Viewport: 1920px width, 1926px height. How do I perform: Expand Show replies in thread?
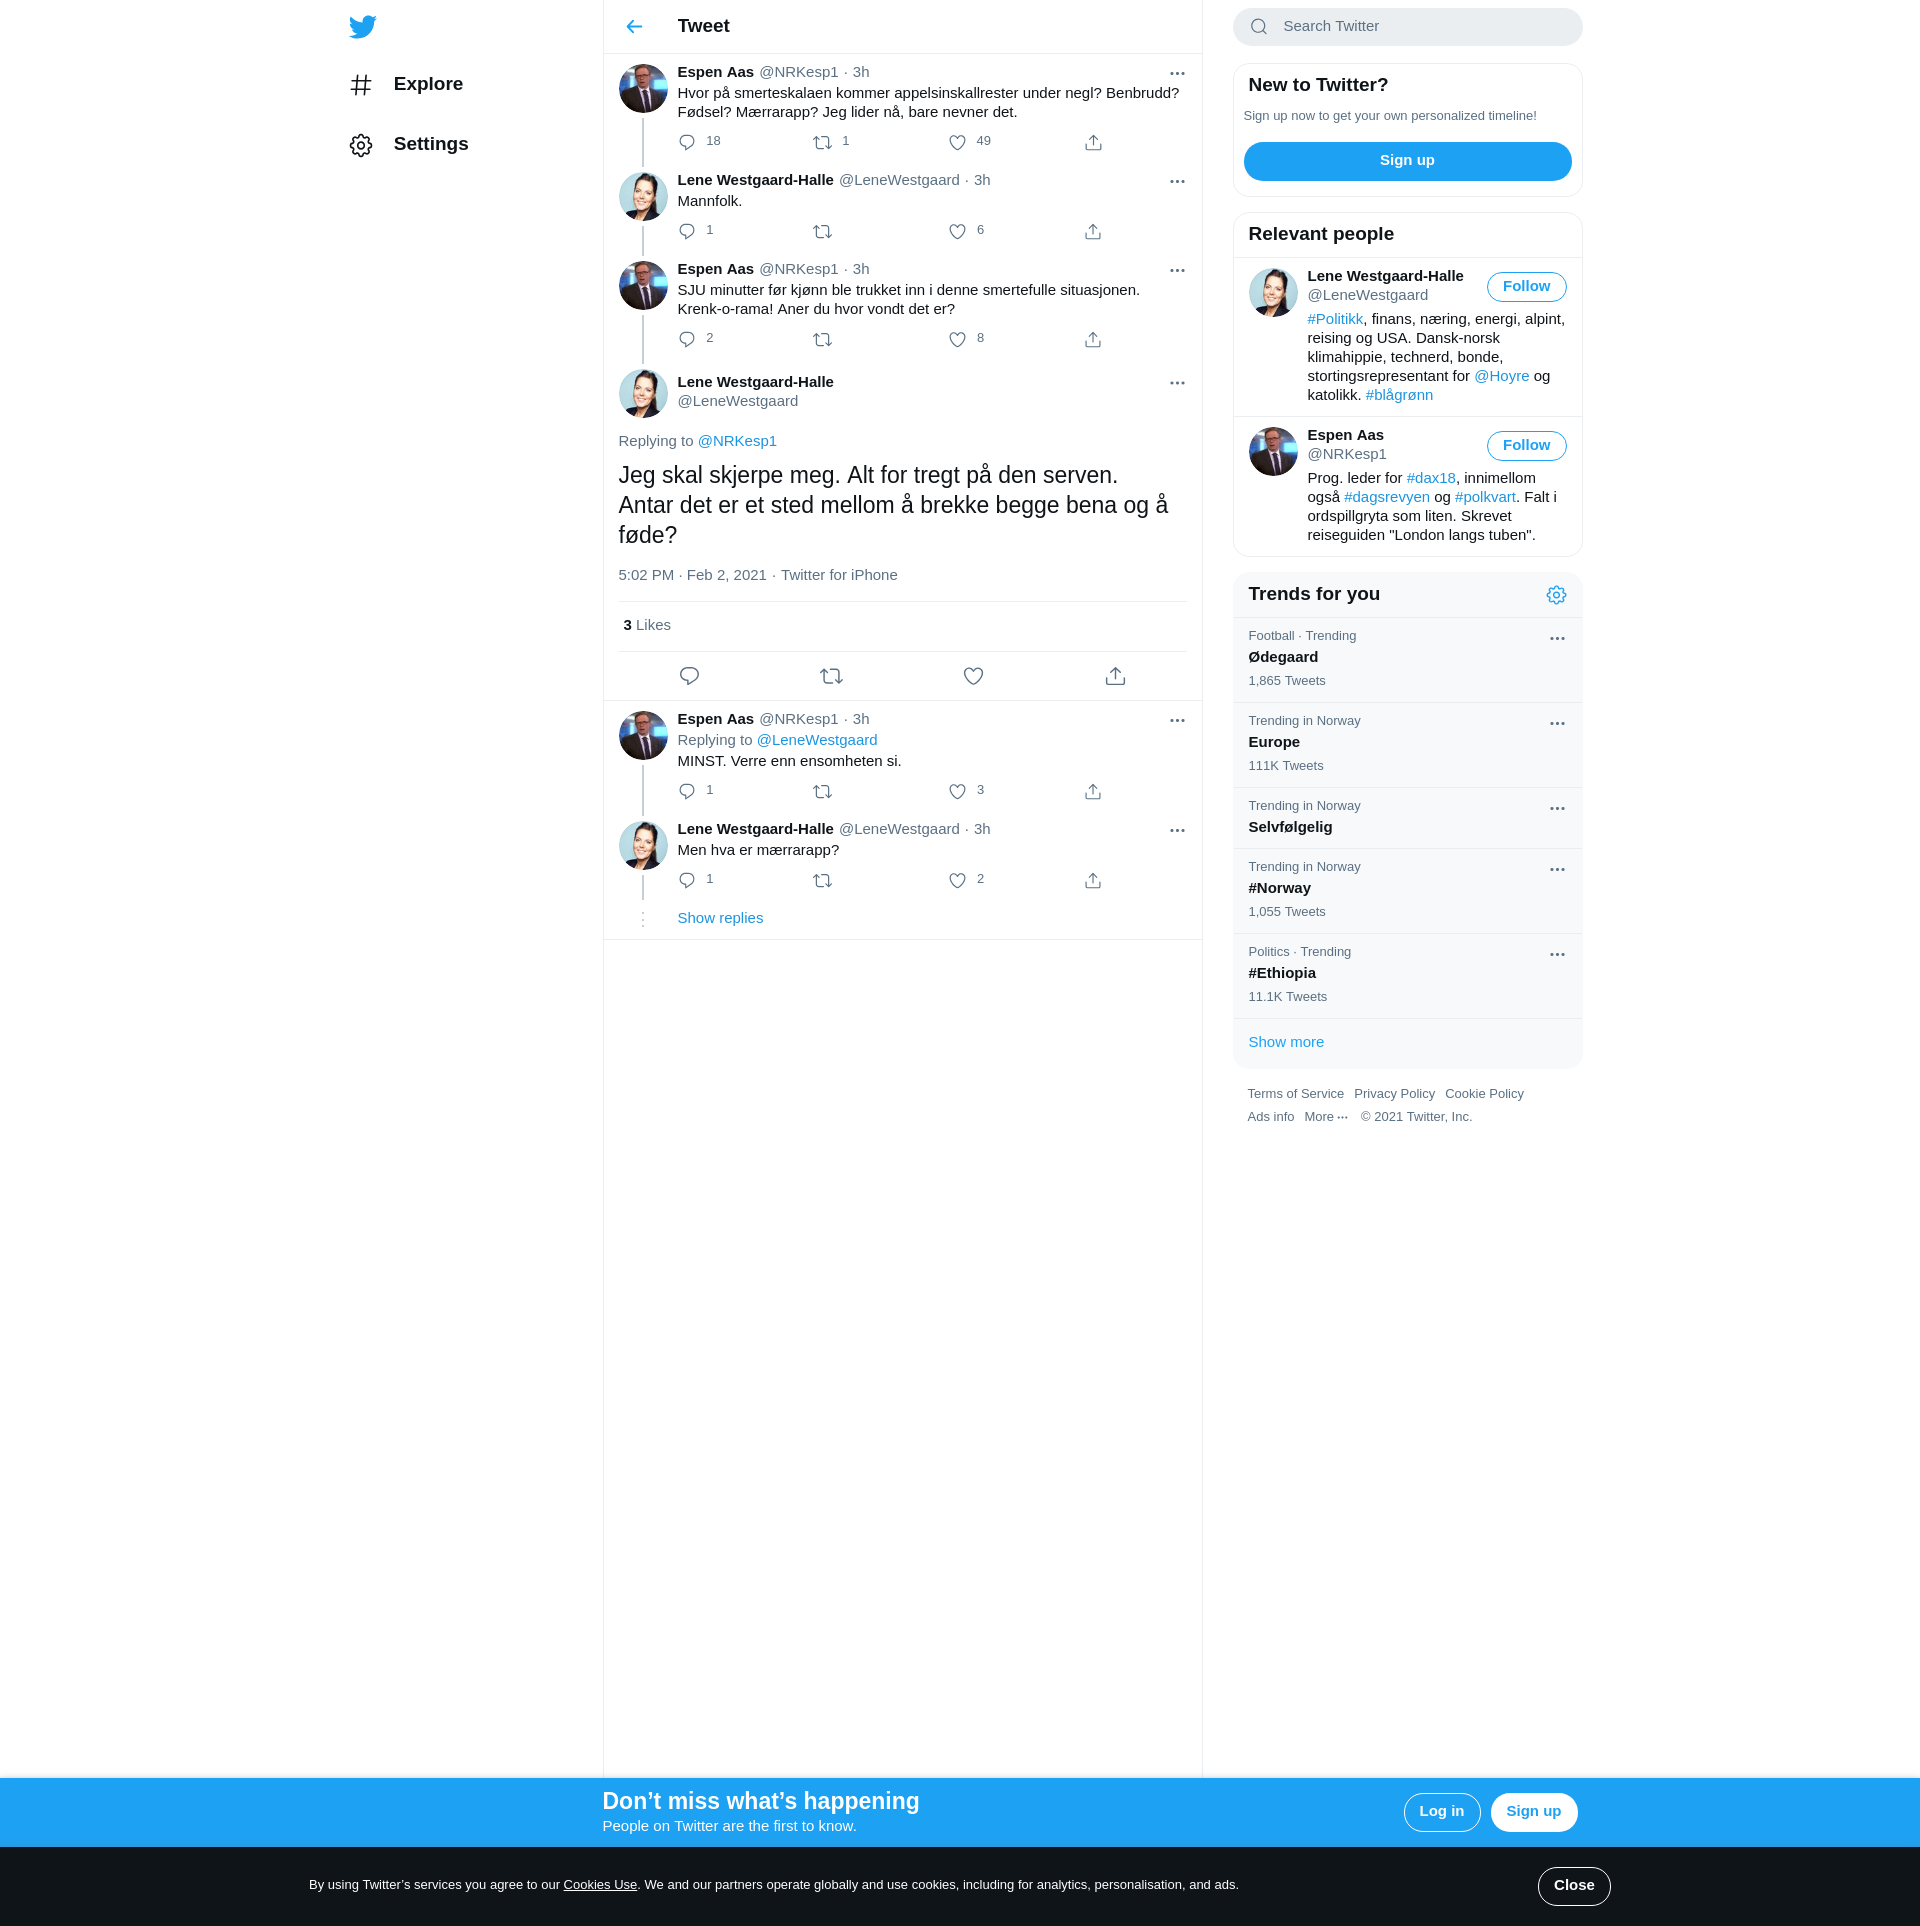pos(720,918)
